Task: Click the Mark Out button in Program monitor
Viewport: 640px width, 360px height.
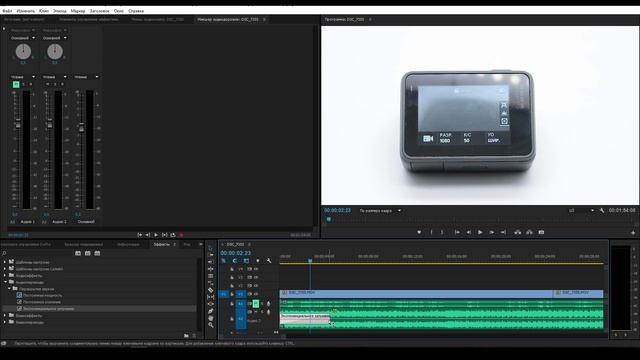Action: coord(442,232)
